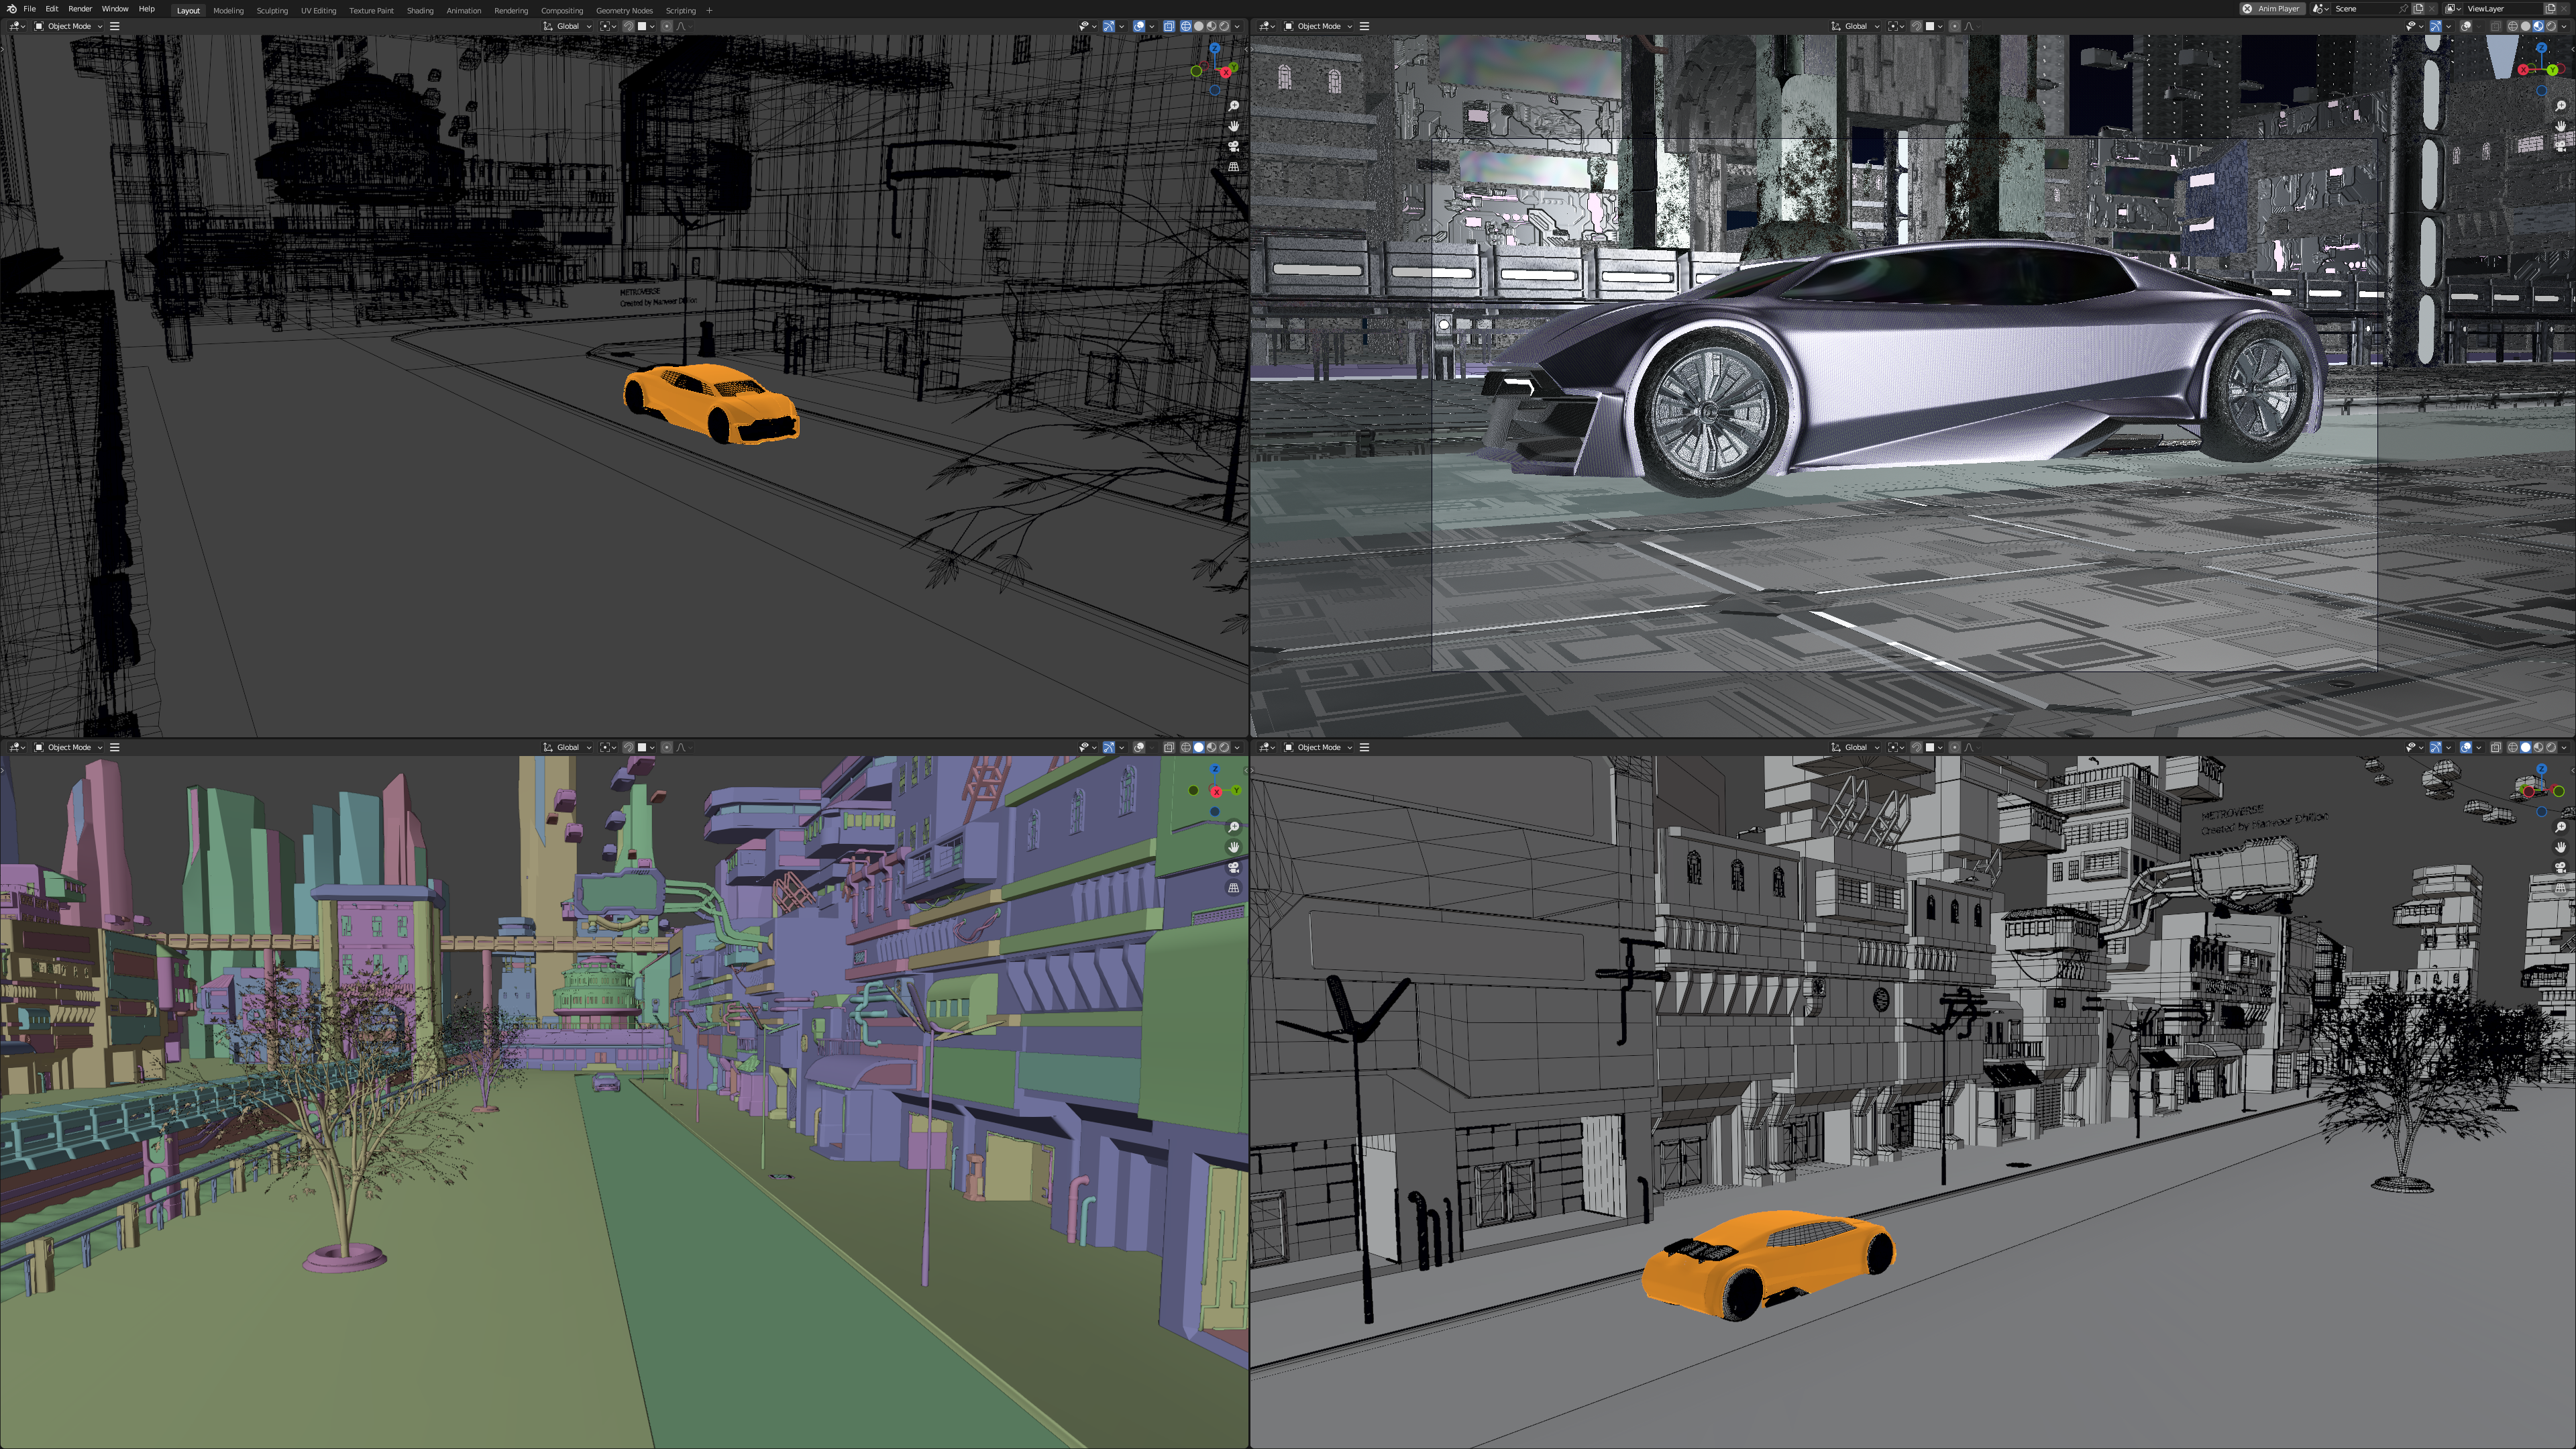Image resolution: width=2576 pixels, height=1449 pixels.
Task: Expand shading options arrow in top-right viewport
Action: click(x=2564, y=26)
